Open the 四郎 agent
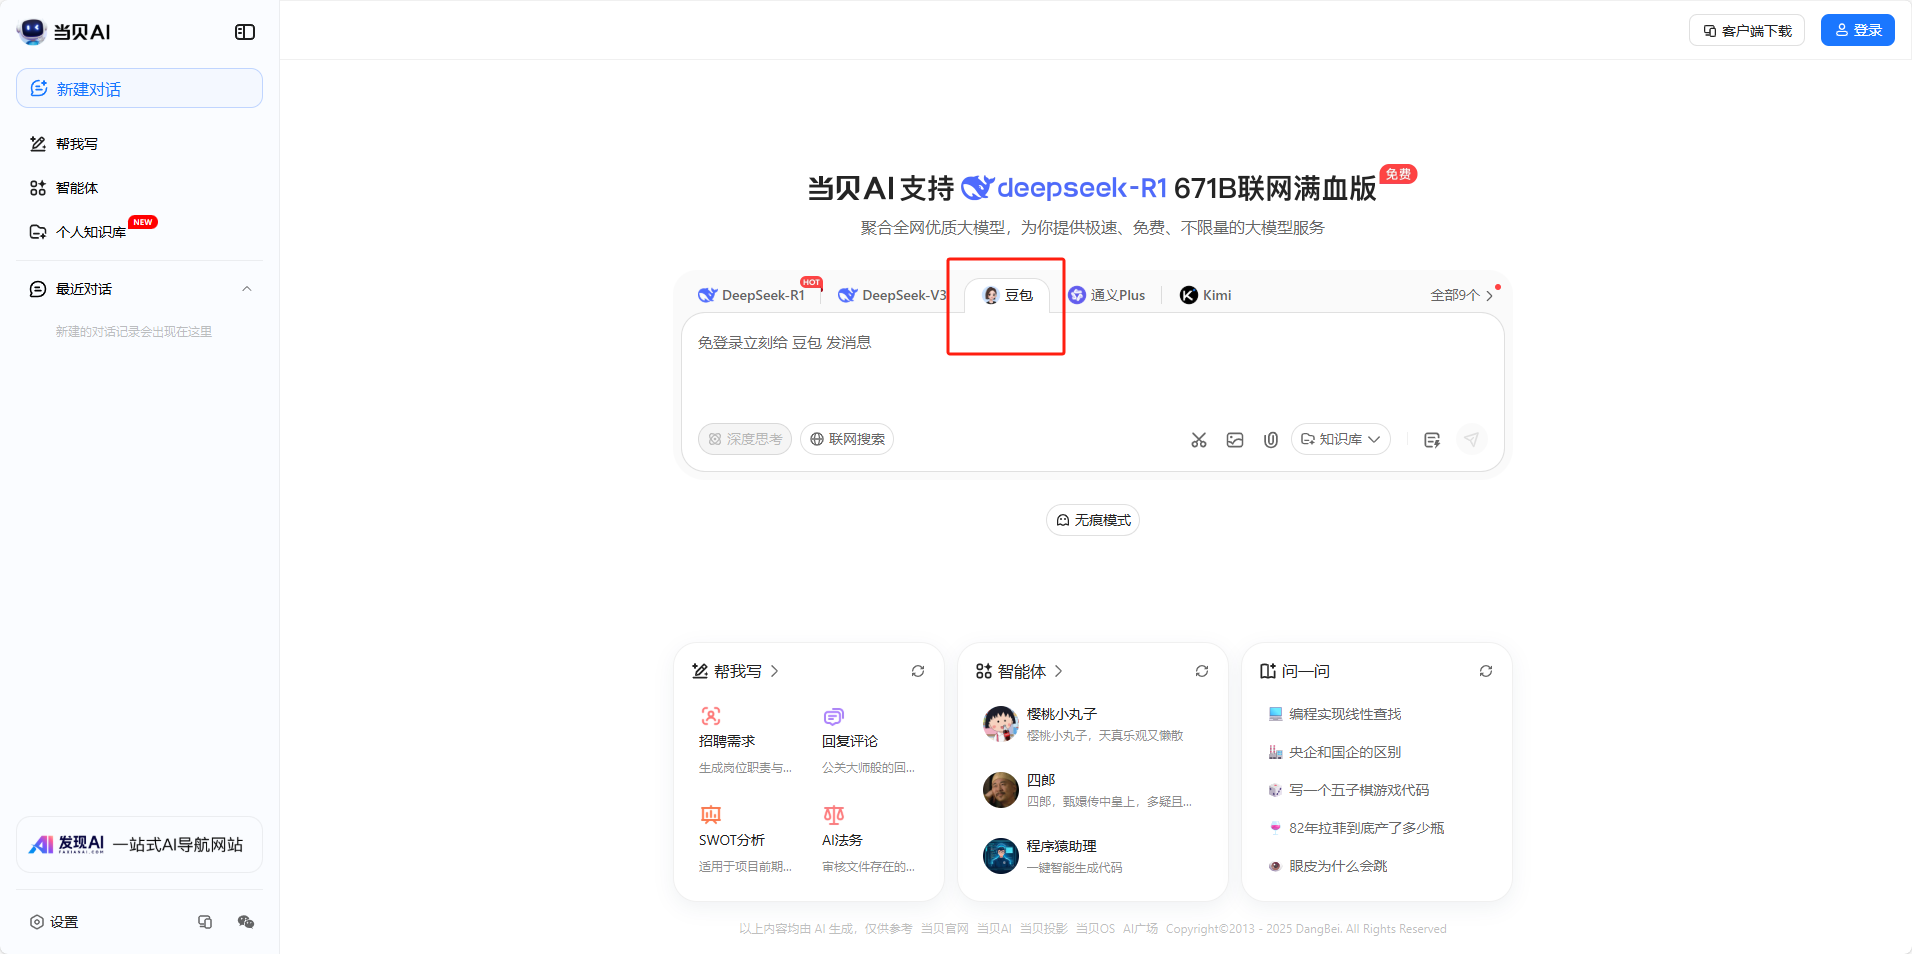Viewport: 1912px width, 954px height. point(1092,790)
